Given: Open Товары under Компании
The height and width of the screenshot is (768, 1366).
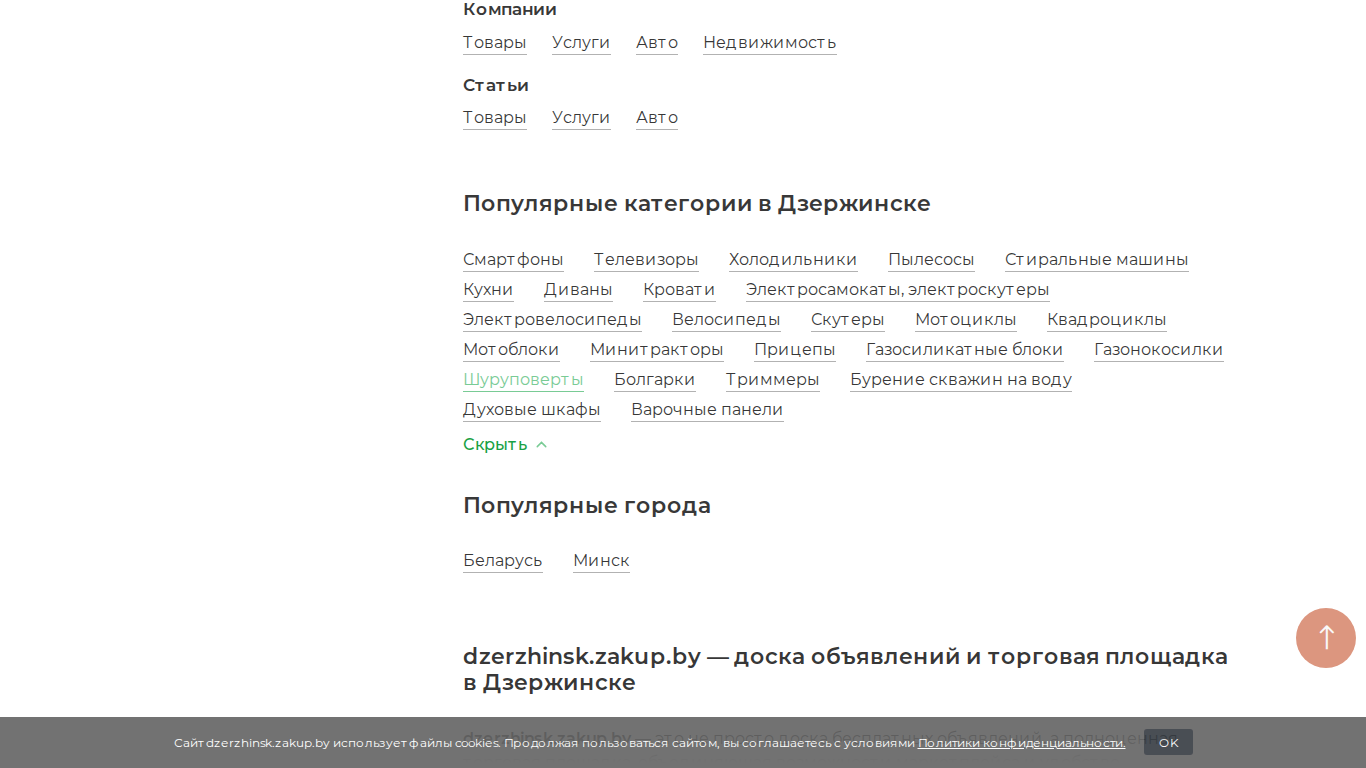Looking at the screenshot, I should coord(495,43).
